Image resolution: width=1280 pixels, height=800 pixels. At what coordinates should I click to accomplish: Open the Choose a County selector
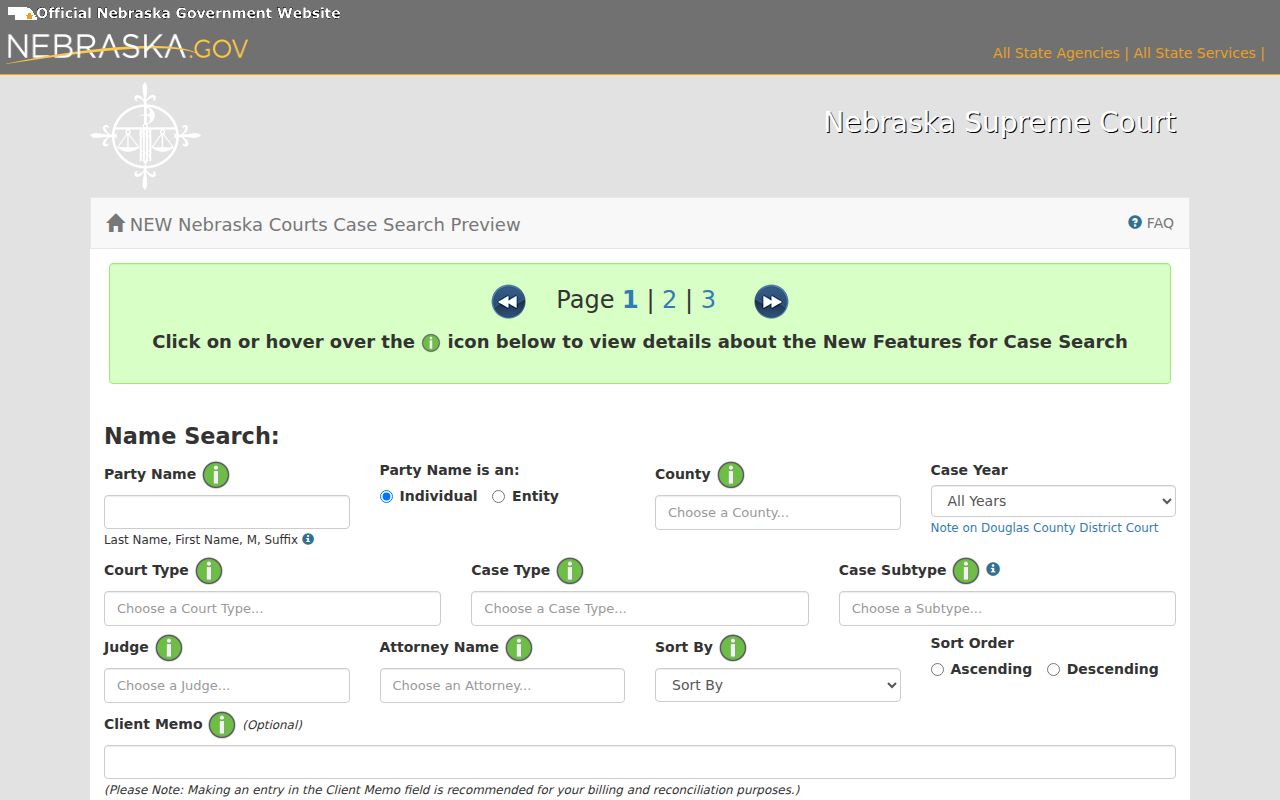tap(778, 512)
